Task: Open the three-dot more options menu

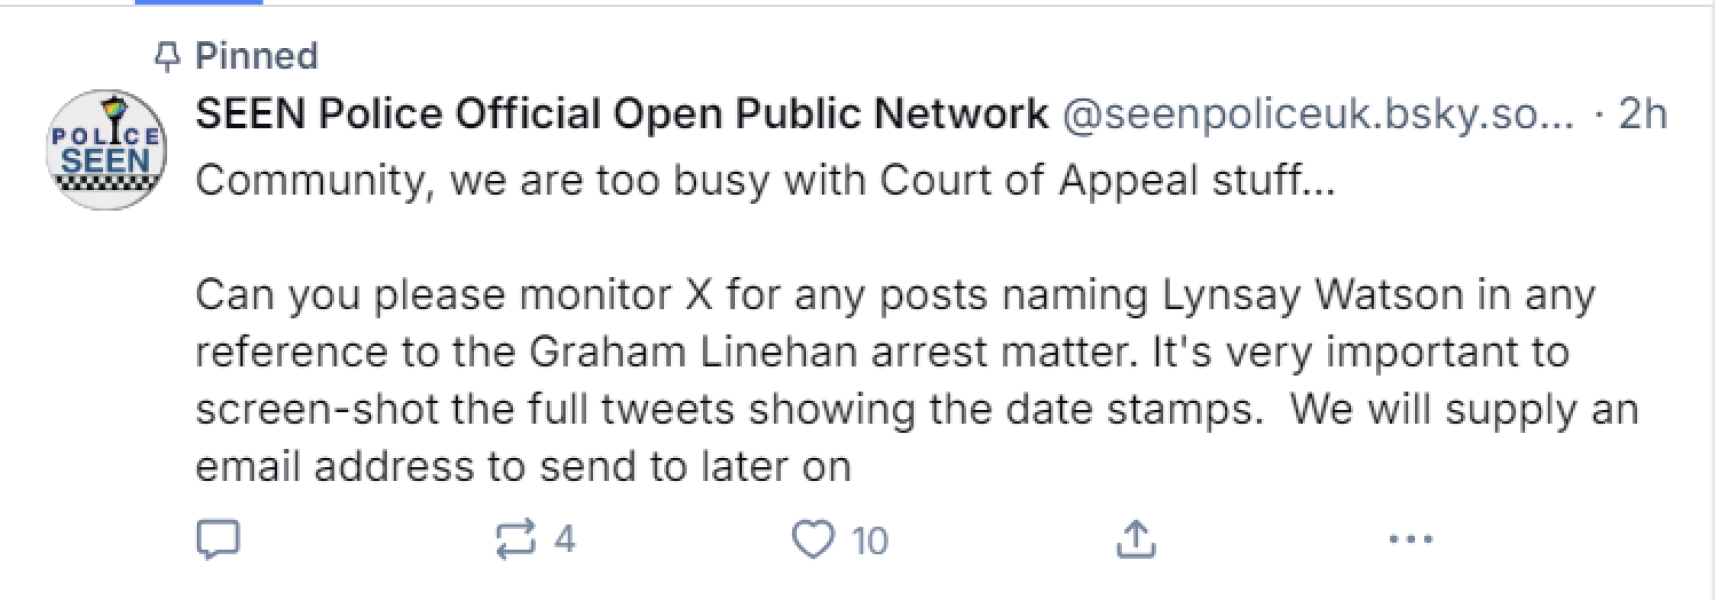Action: tap(1410, 540)
